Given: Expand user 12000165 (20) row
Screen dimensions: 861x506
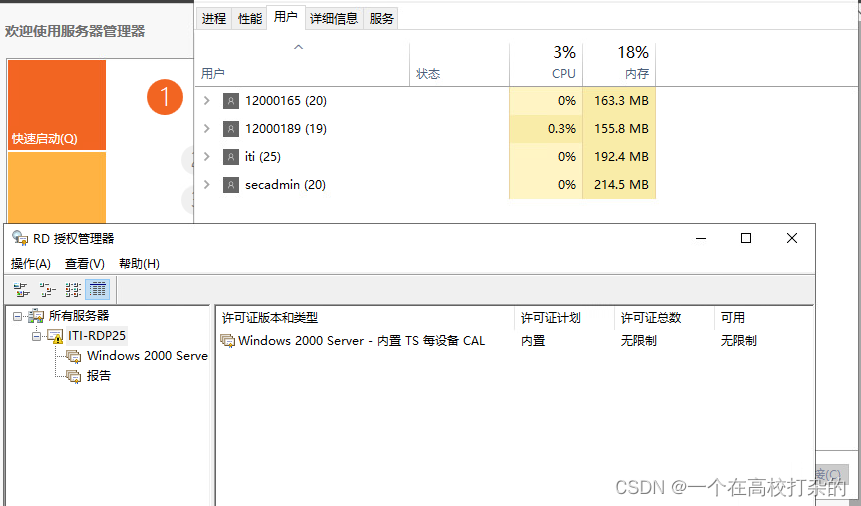Looking at the screenshot, I should [x=206, y=101].
